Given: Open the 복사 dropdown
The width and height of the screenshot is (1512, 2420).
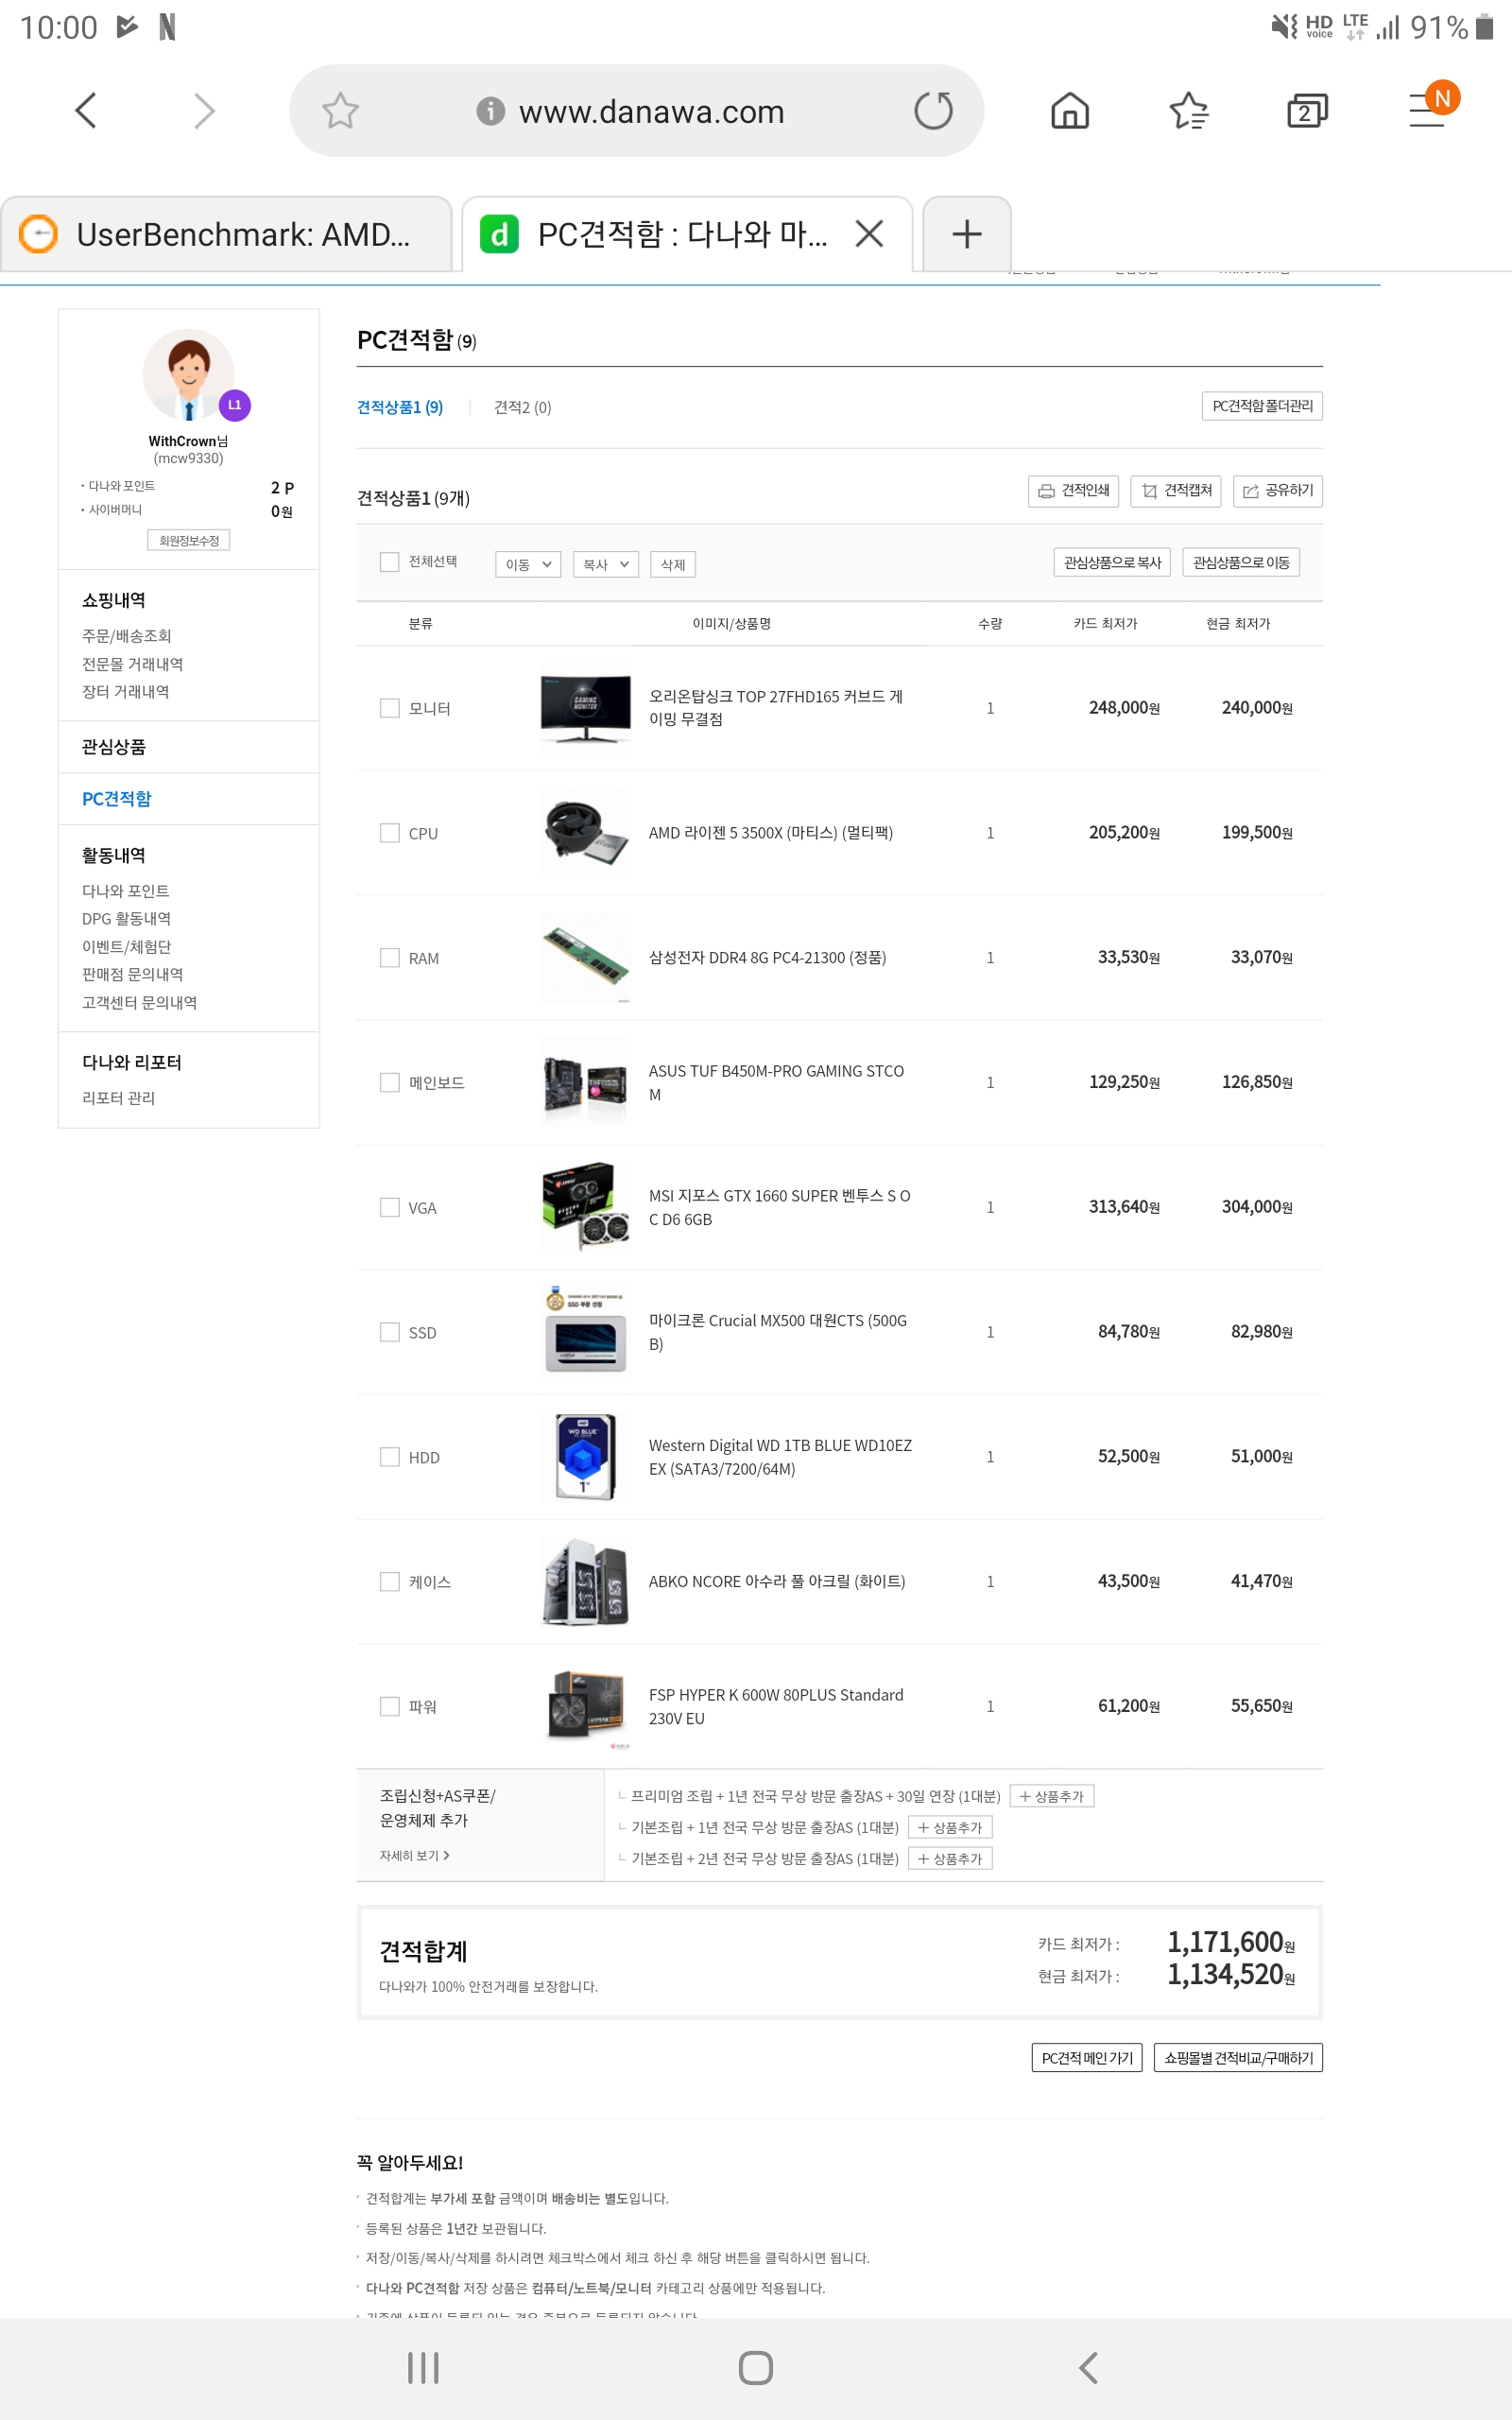Looking at the screenshot, I should 605,564.
